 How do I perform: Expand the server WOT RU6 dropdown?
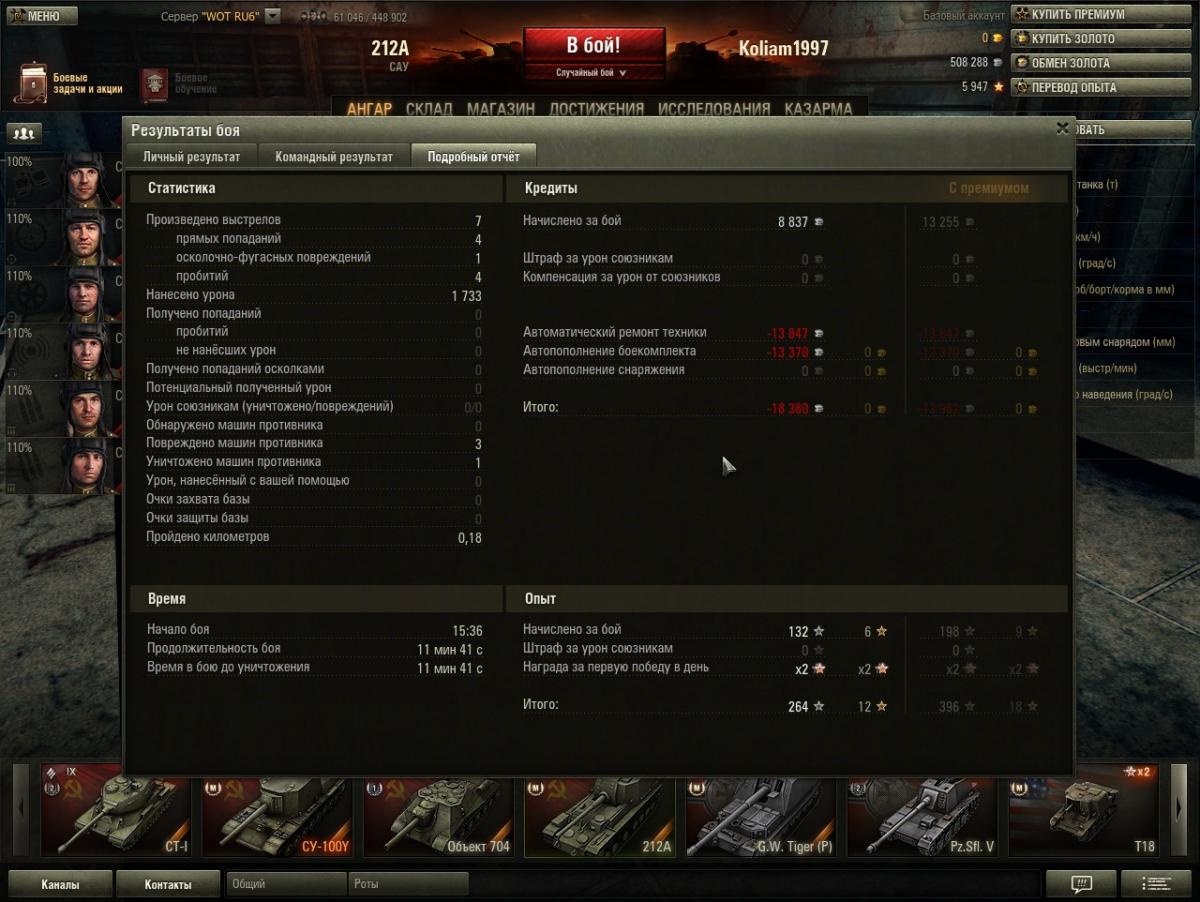(273, 17)
